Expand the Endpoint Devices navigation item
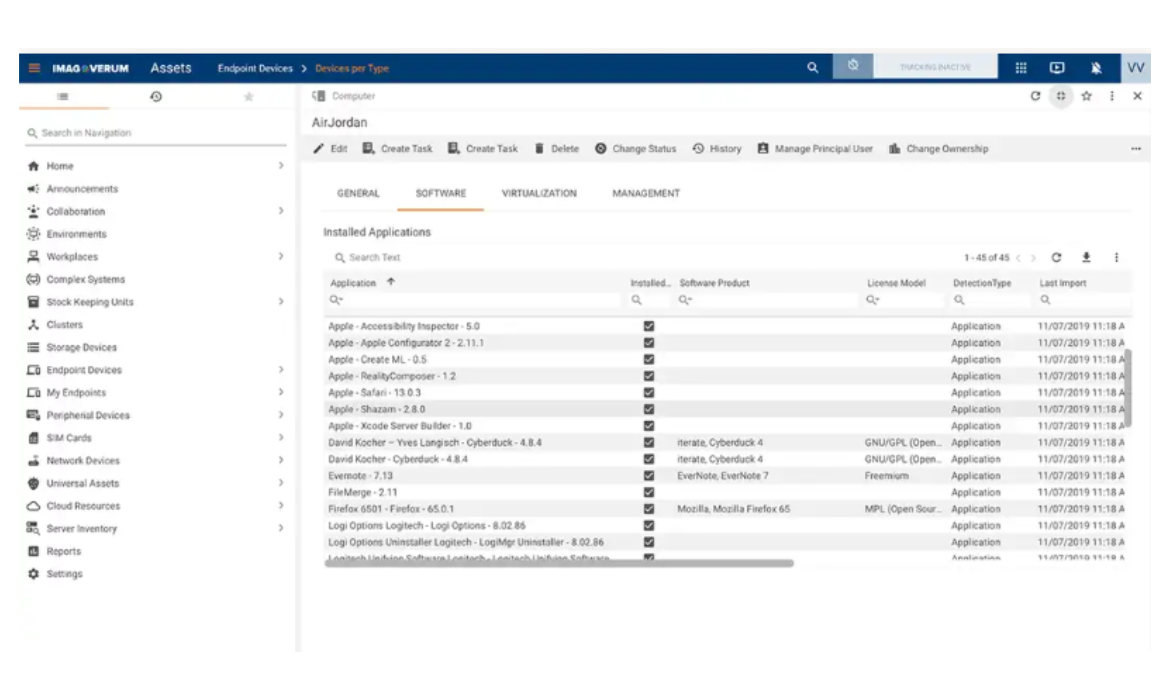1170x700 pixels. click(x=280, y=370)
